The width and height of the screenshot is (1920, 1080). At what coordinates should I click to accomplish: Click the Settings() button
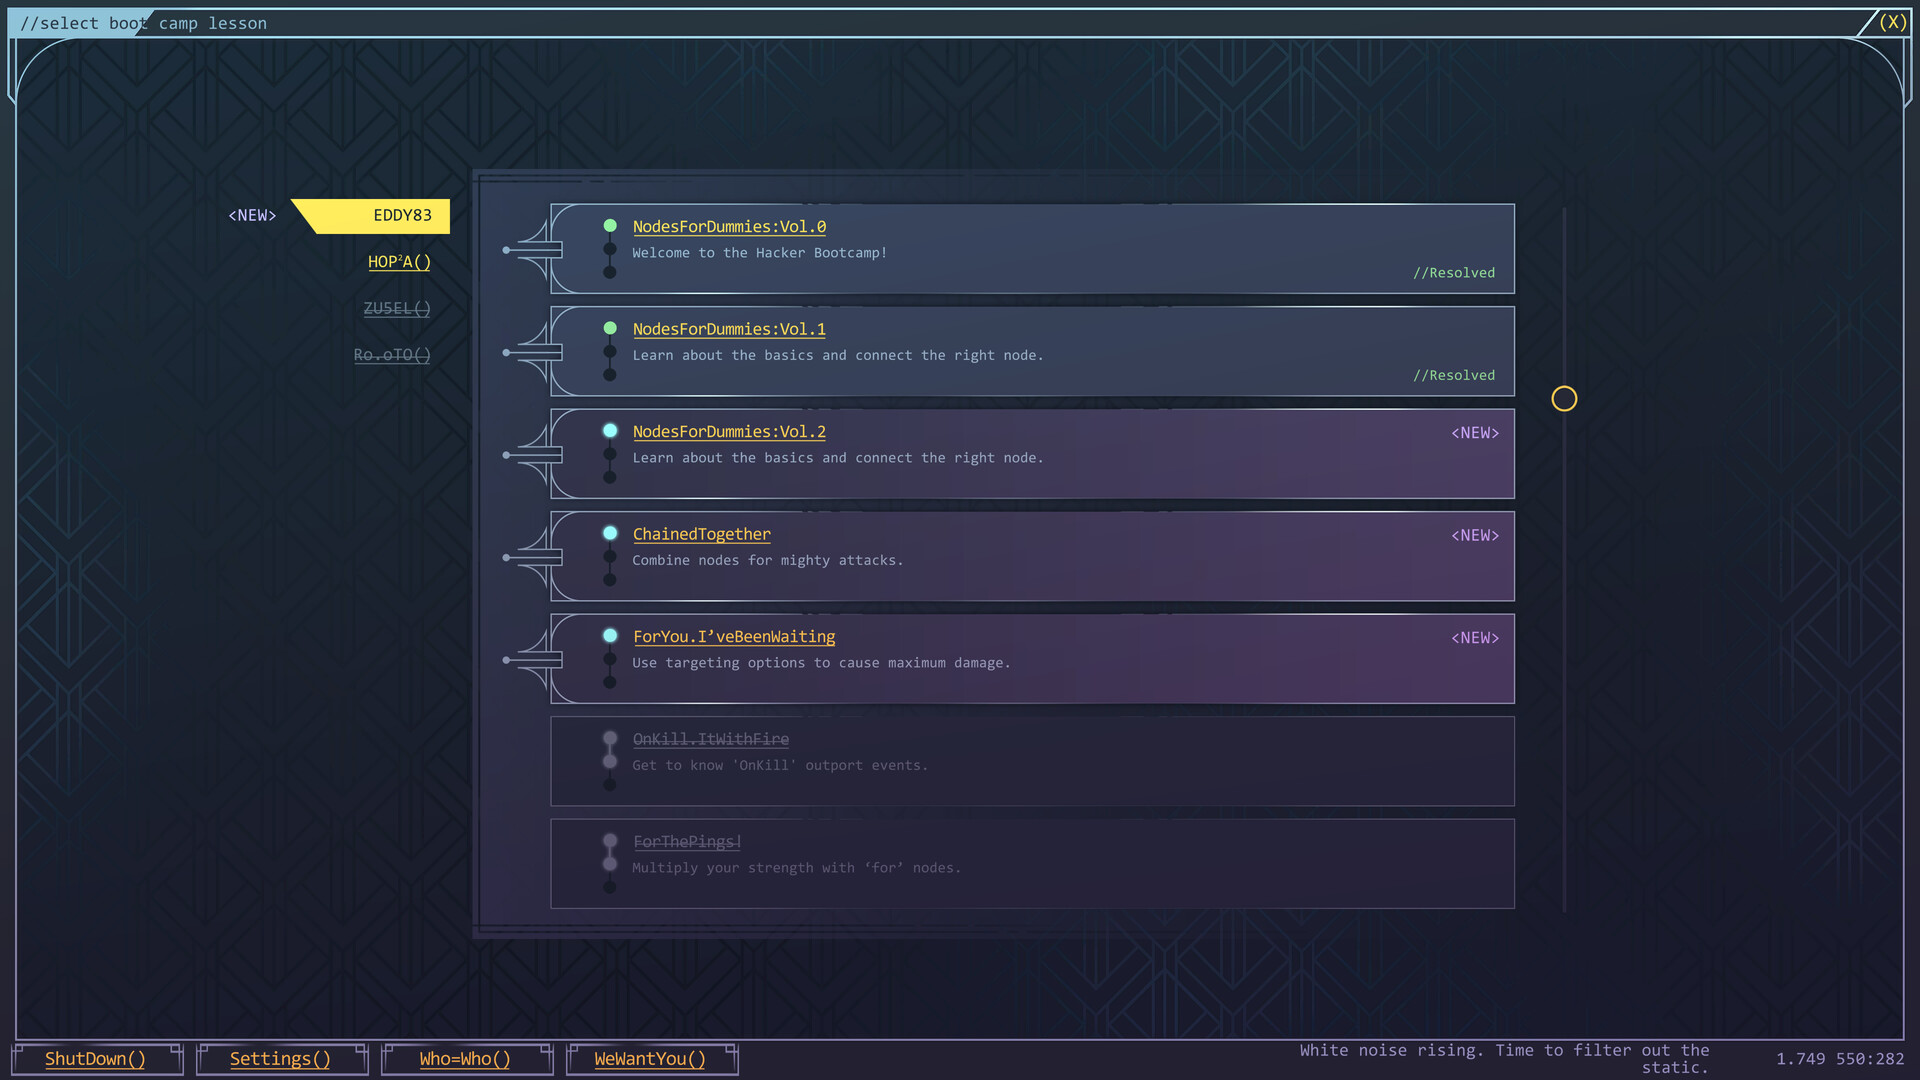click(x=281, y=1058)
